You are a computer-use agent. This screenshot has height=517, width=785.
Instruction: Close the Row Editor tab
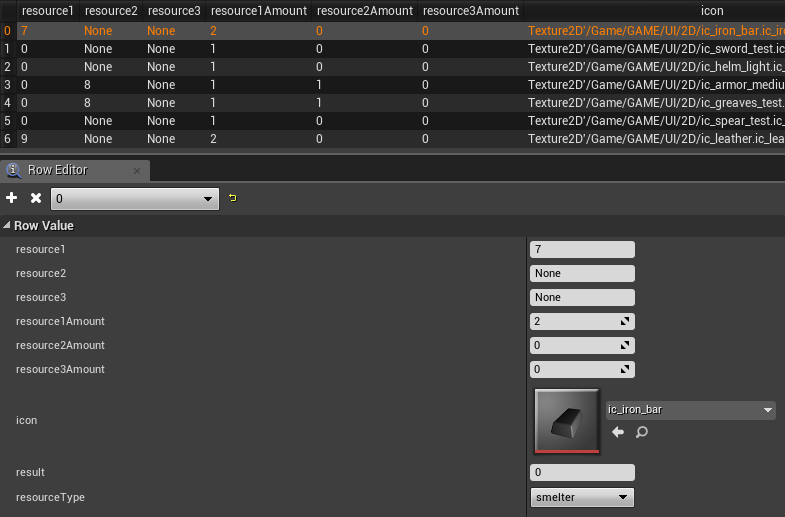139,170
